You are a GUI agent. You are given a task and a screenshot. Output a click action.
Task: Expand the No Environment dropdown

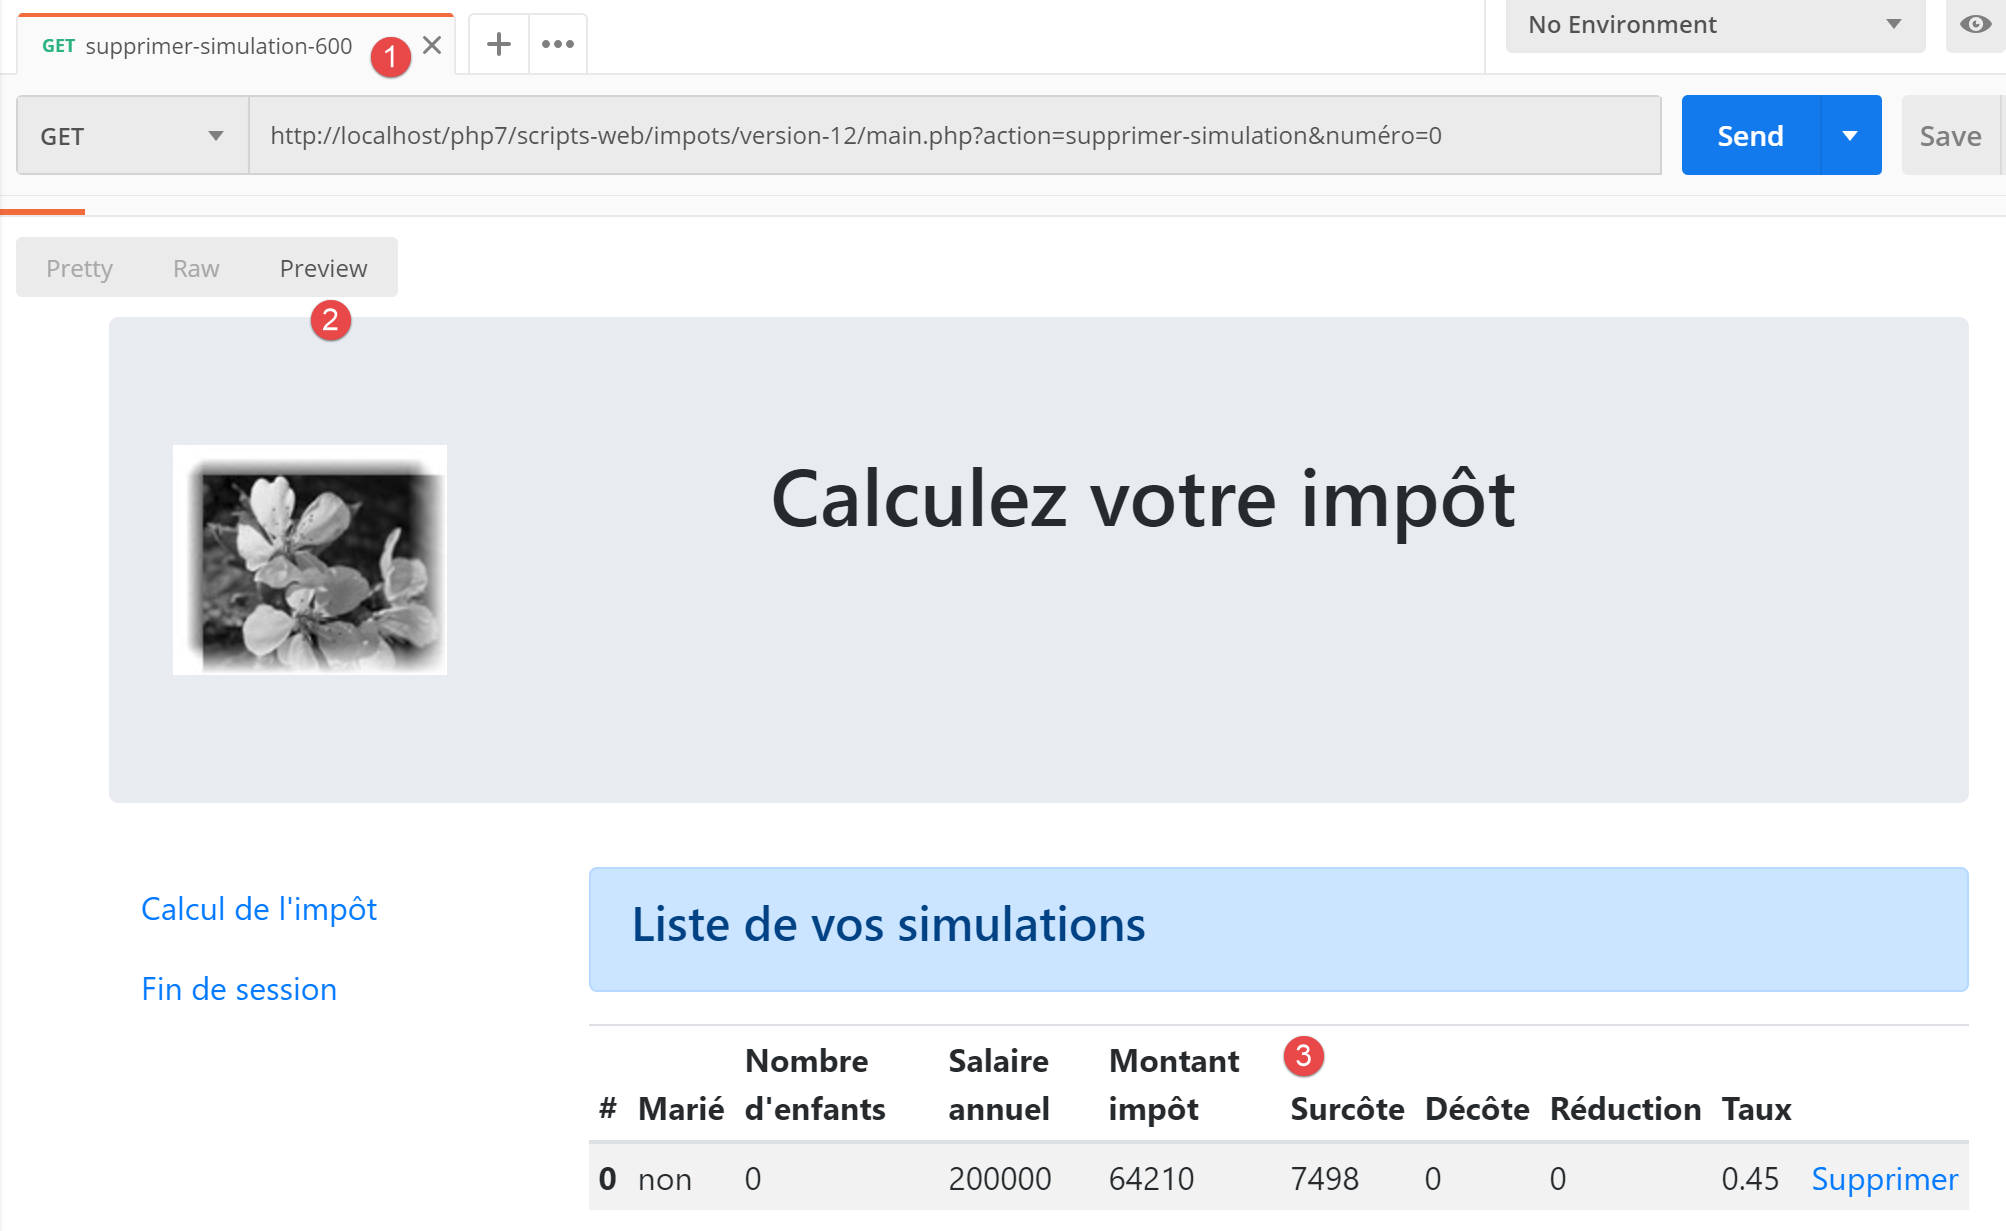coord(1715,25)
